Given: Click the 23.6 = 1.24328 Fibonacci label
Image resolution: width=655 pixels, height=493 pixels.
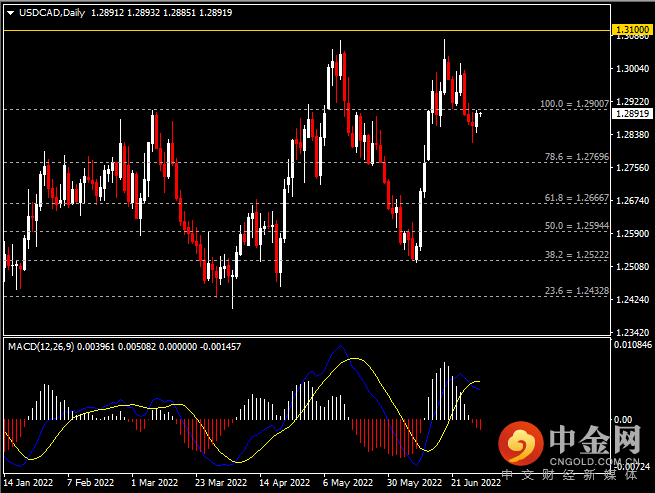Looking at the screenshot, I should (x=576, y=290).
